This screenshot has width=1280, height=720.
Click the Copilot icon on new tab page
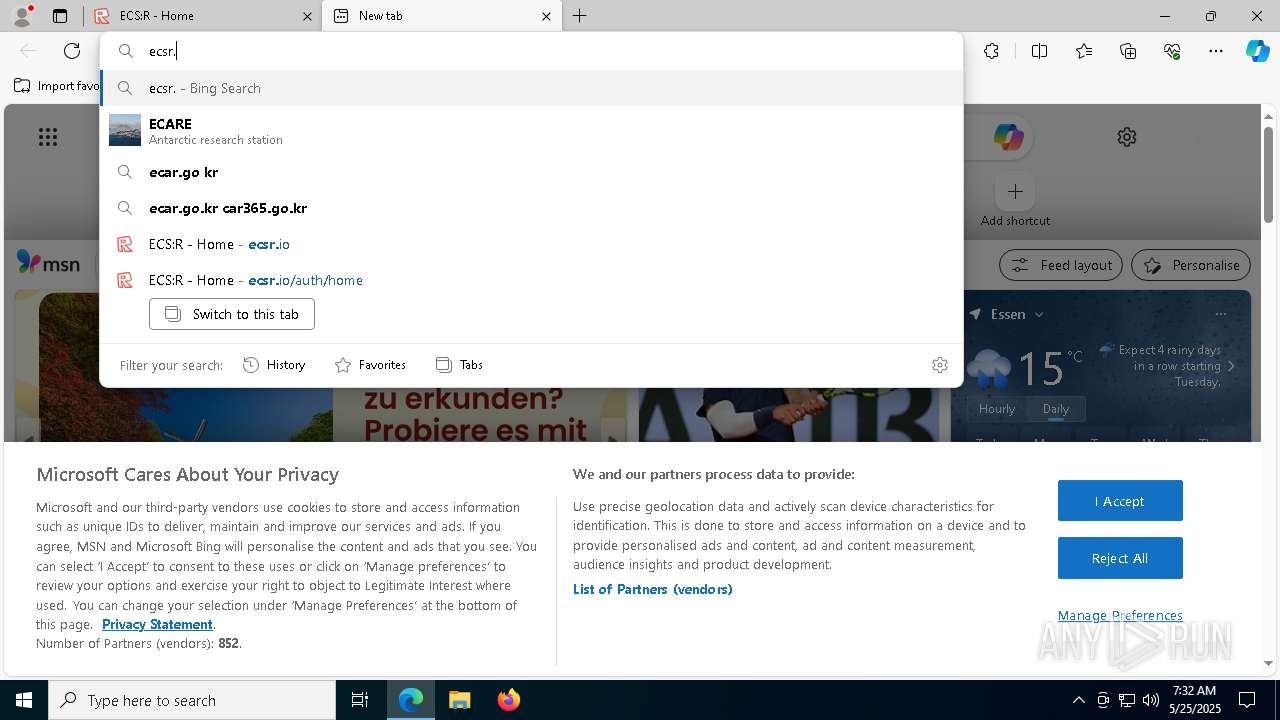click(x=1008, y=137)
